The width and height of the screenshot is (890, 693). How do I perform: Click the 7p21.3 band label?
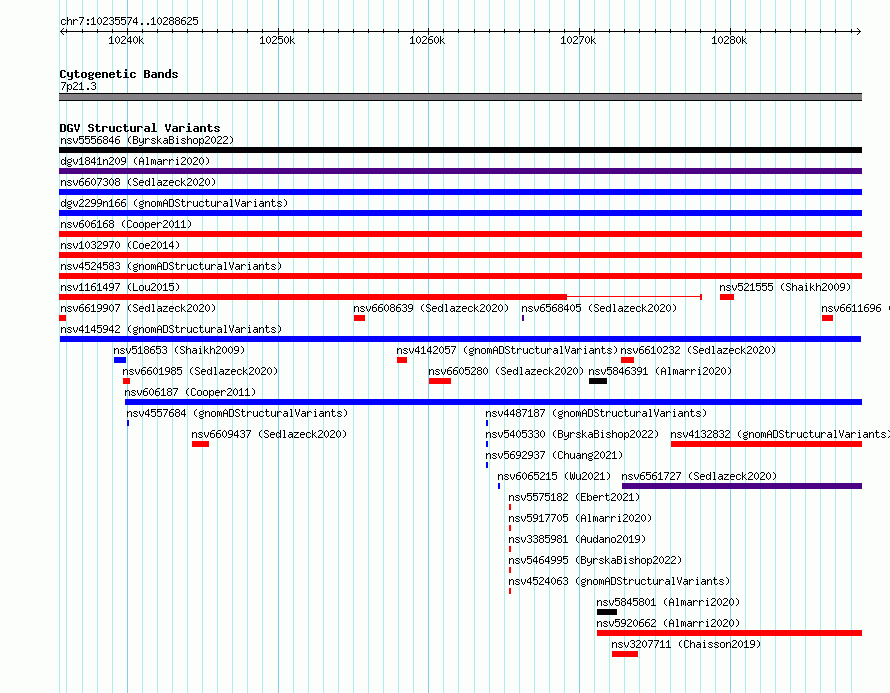point(78,86)
